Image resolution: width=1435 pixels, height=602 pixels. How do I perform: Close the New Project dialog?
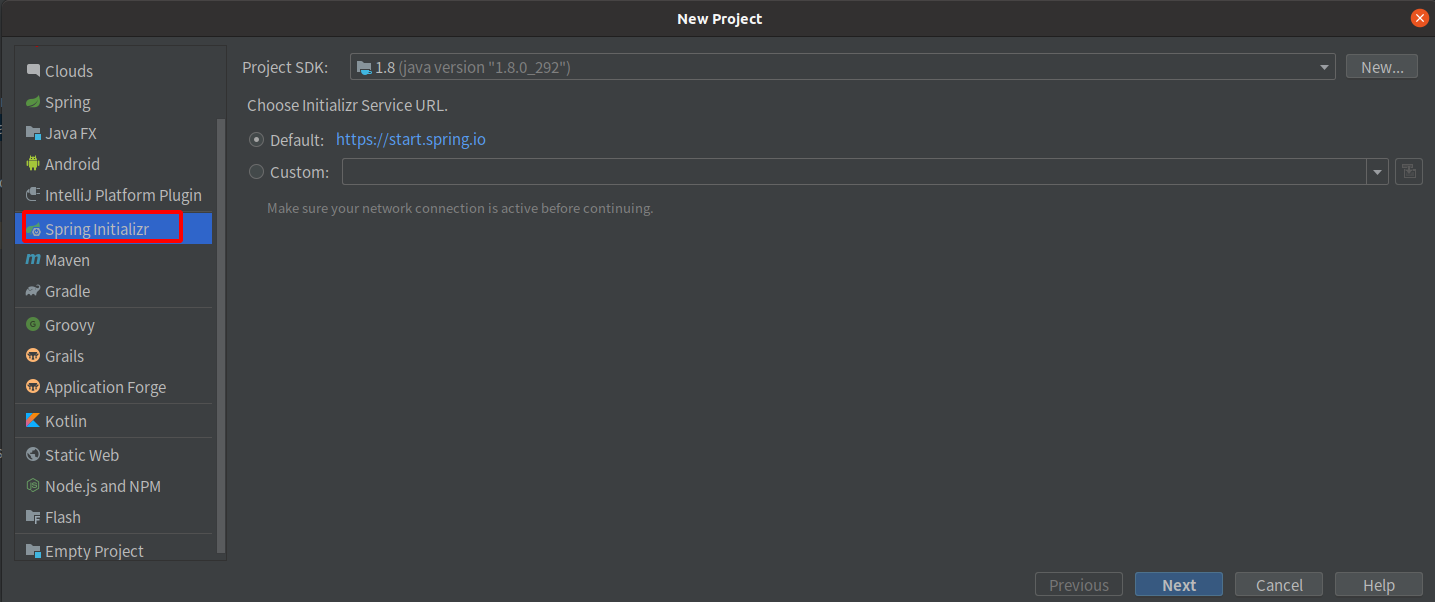[x=1419, y=18]
